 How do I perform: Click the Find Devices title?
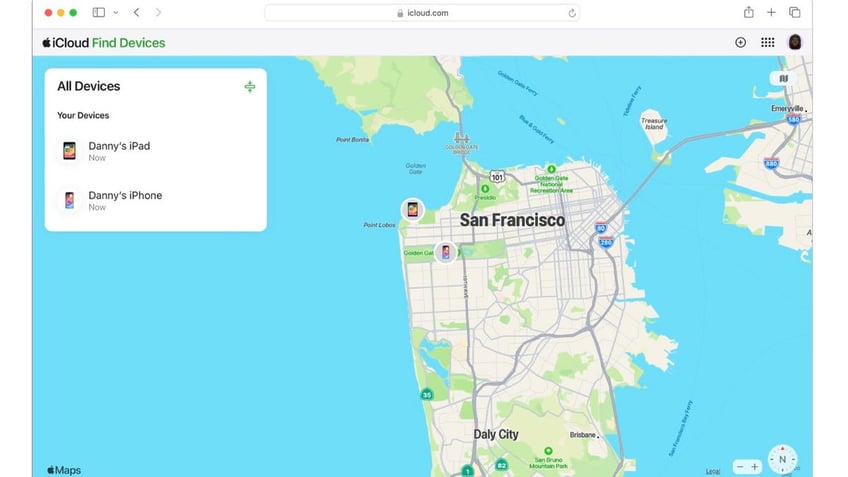click(129, 43)
